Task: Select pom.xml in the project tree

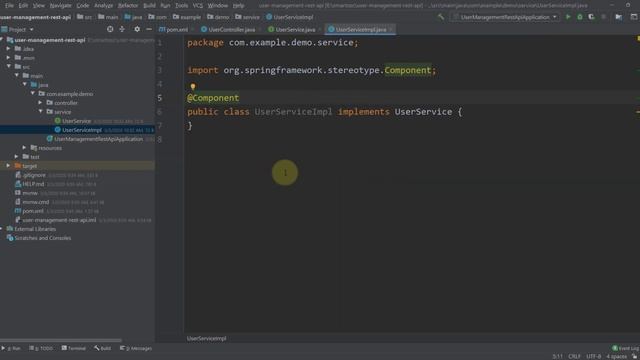Action: pos(33,211)
